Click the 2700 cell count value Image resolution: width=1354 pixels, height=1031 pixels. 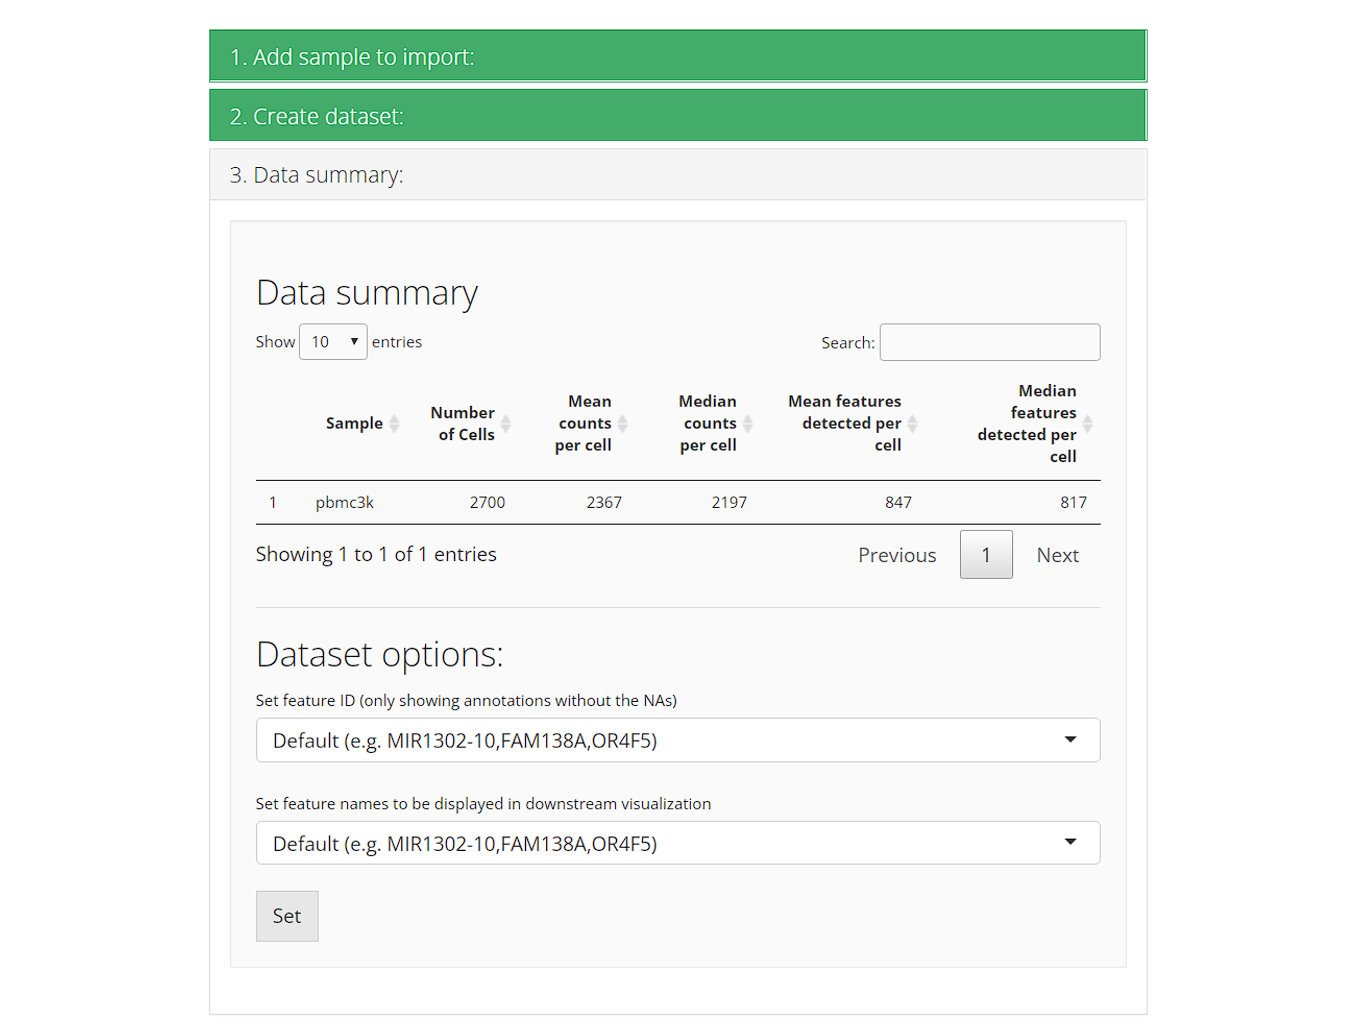pos(487,503)
